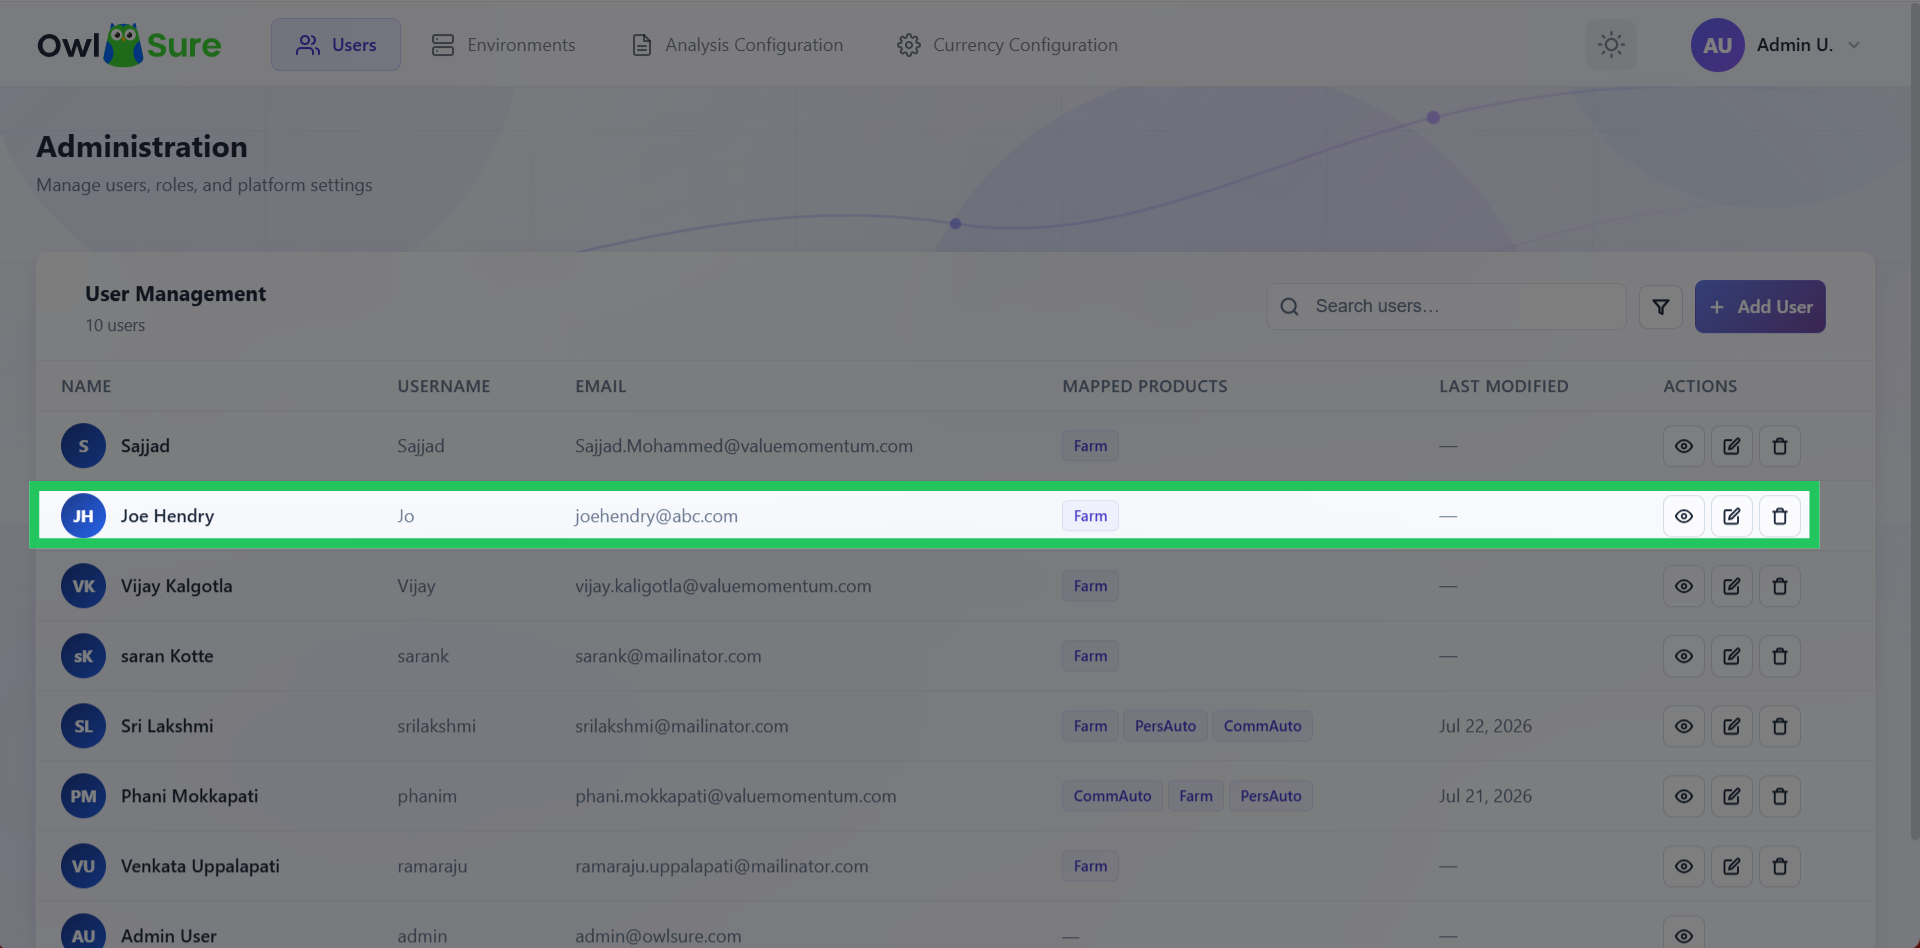The image size is (1920, 948).
Task: View details for Sajjad
Action: click(1684, 446)
